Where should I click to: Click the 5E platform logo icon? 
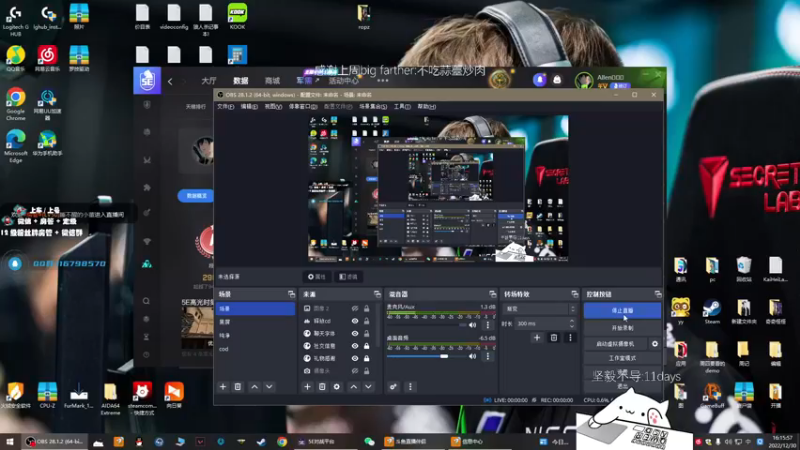147,81
